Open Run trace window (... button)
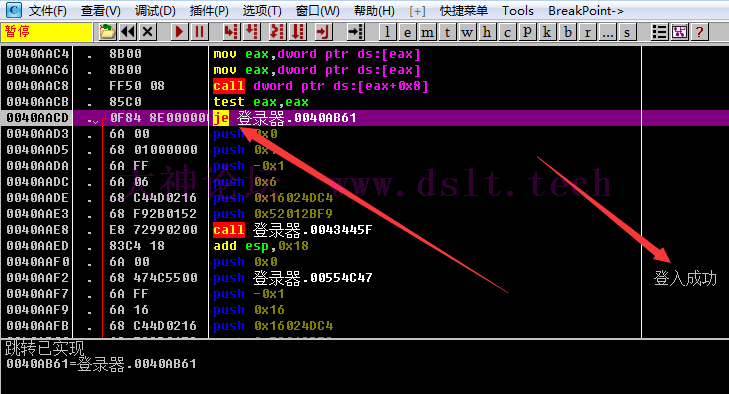 [x=608, y=32]
